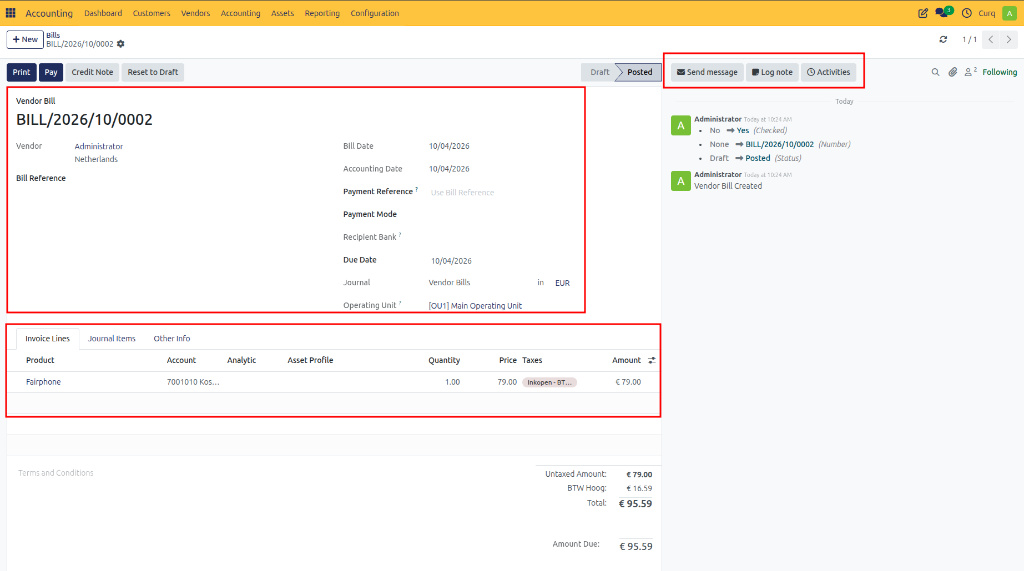The width and height of the screenshot is (1024, 571).
Task: Click the gear icon next to BILL/2026/10/0002
Action: (x=121, y=44)
